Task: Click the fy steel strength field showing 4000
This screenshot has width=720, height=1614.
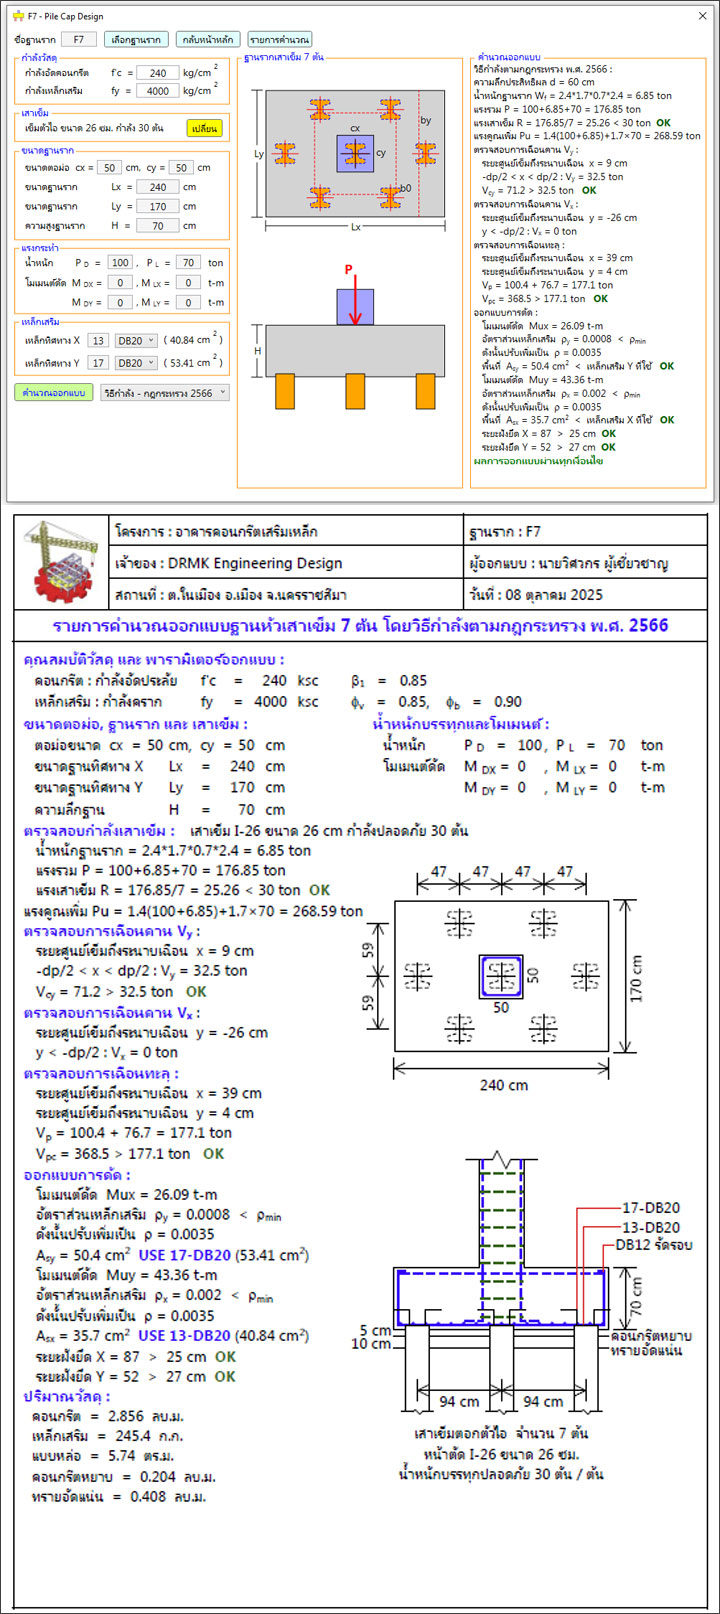Action: pos(157,91)
